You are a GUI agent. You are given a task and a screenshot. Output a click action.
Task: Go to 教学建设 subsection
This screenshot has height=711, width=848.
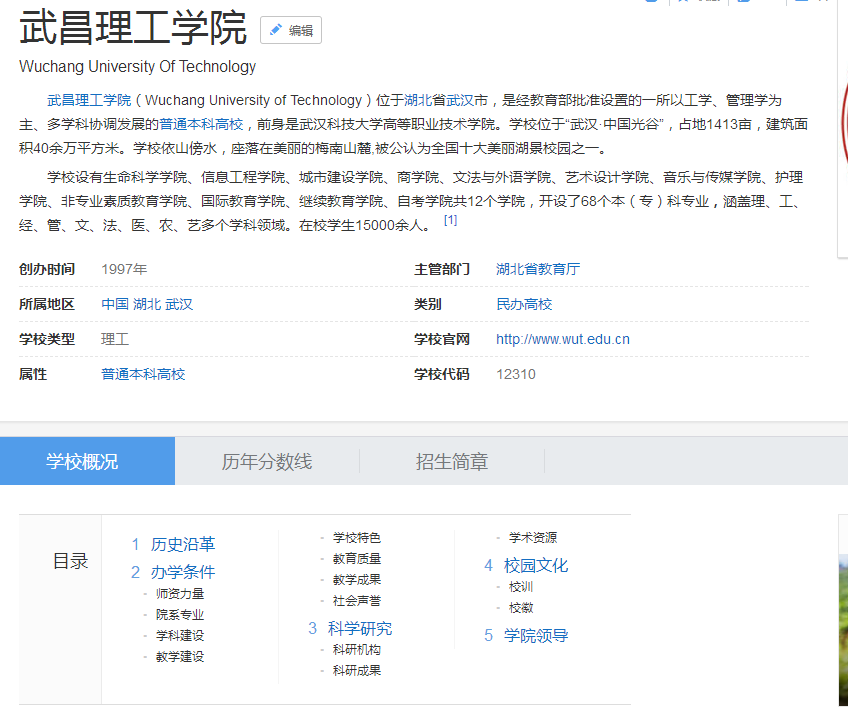pyautogui.click(x=180, y=657)
